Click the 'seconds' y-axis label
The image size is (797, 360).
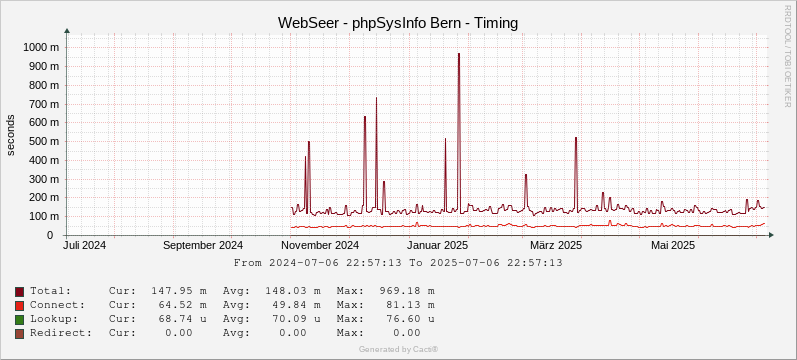coord(11,135)
